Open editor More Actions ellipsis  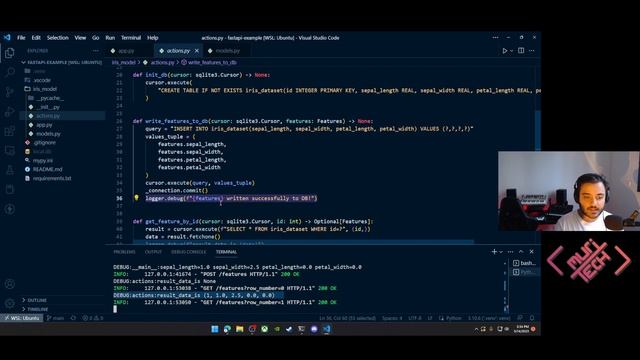point(531,51)
